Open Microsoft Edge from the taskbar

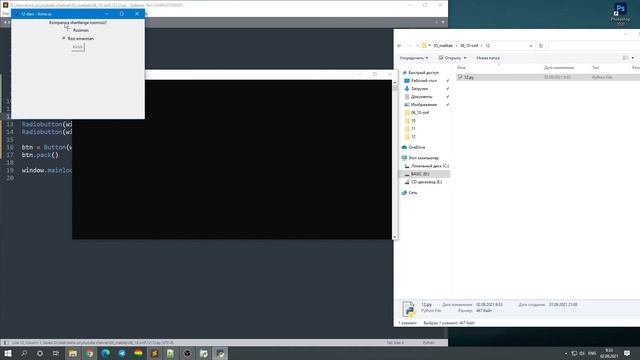tap(106, 353)
